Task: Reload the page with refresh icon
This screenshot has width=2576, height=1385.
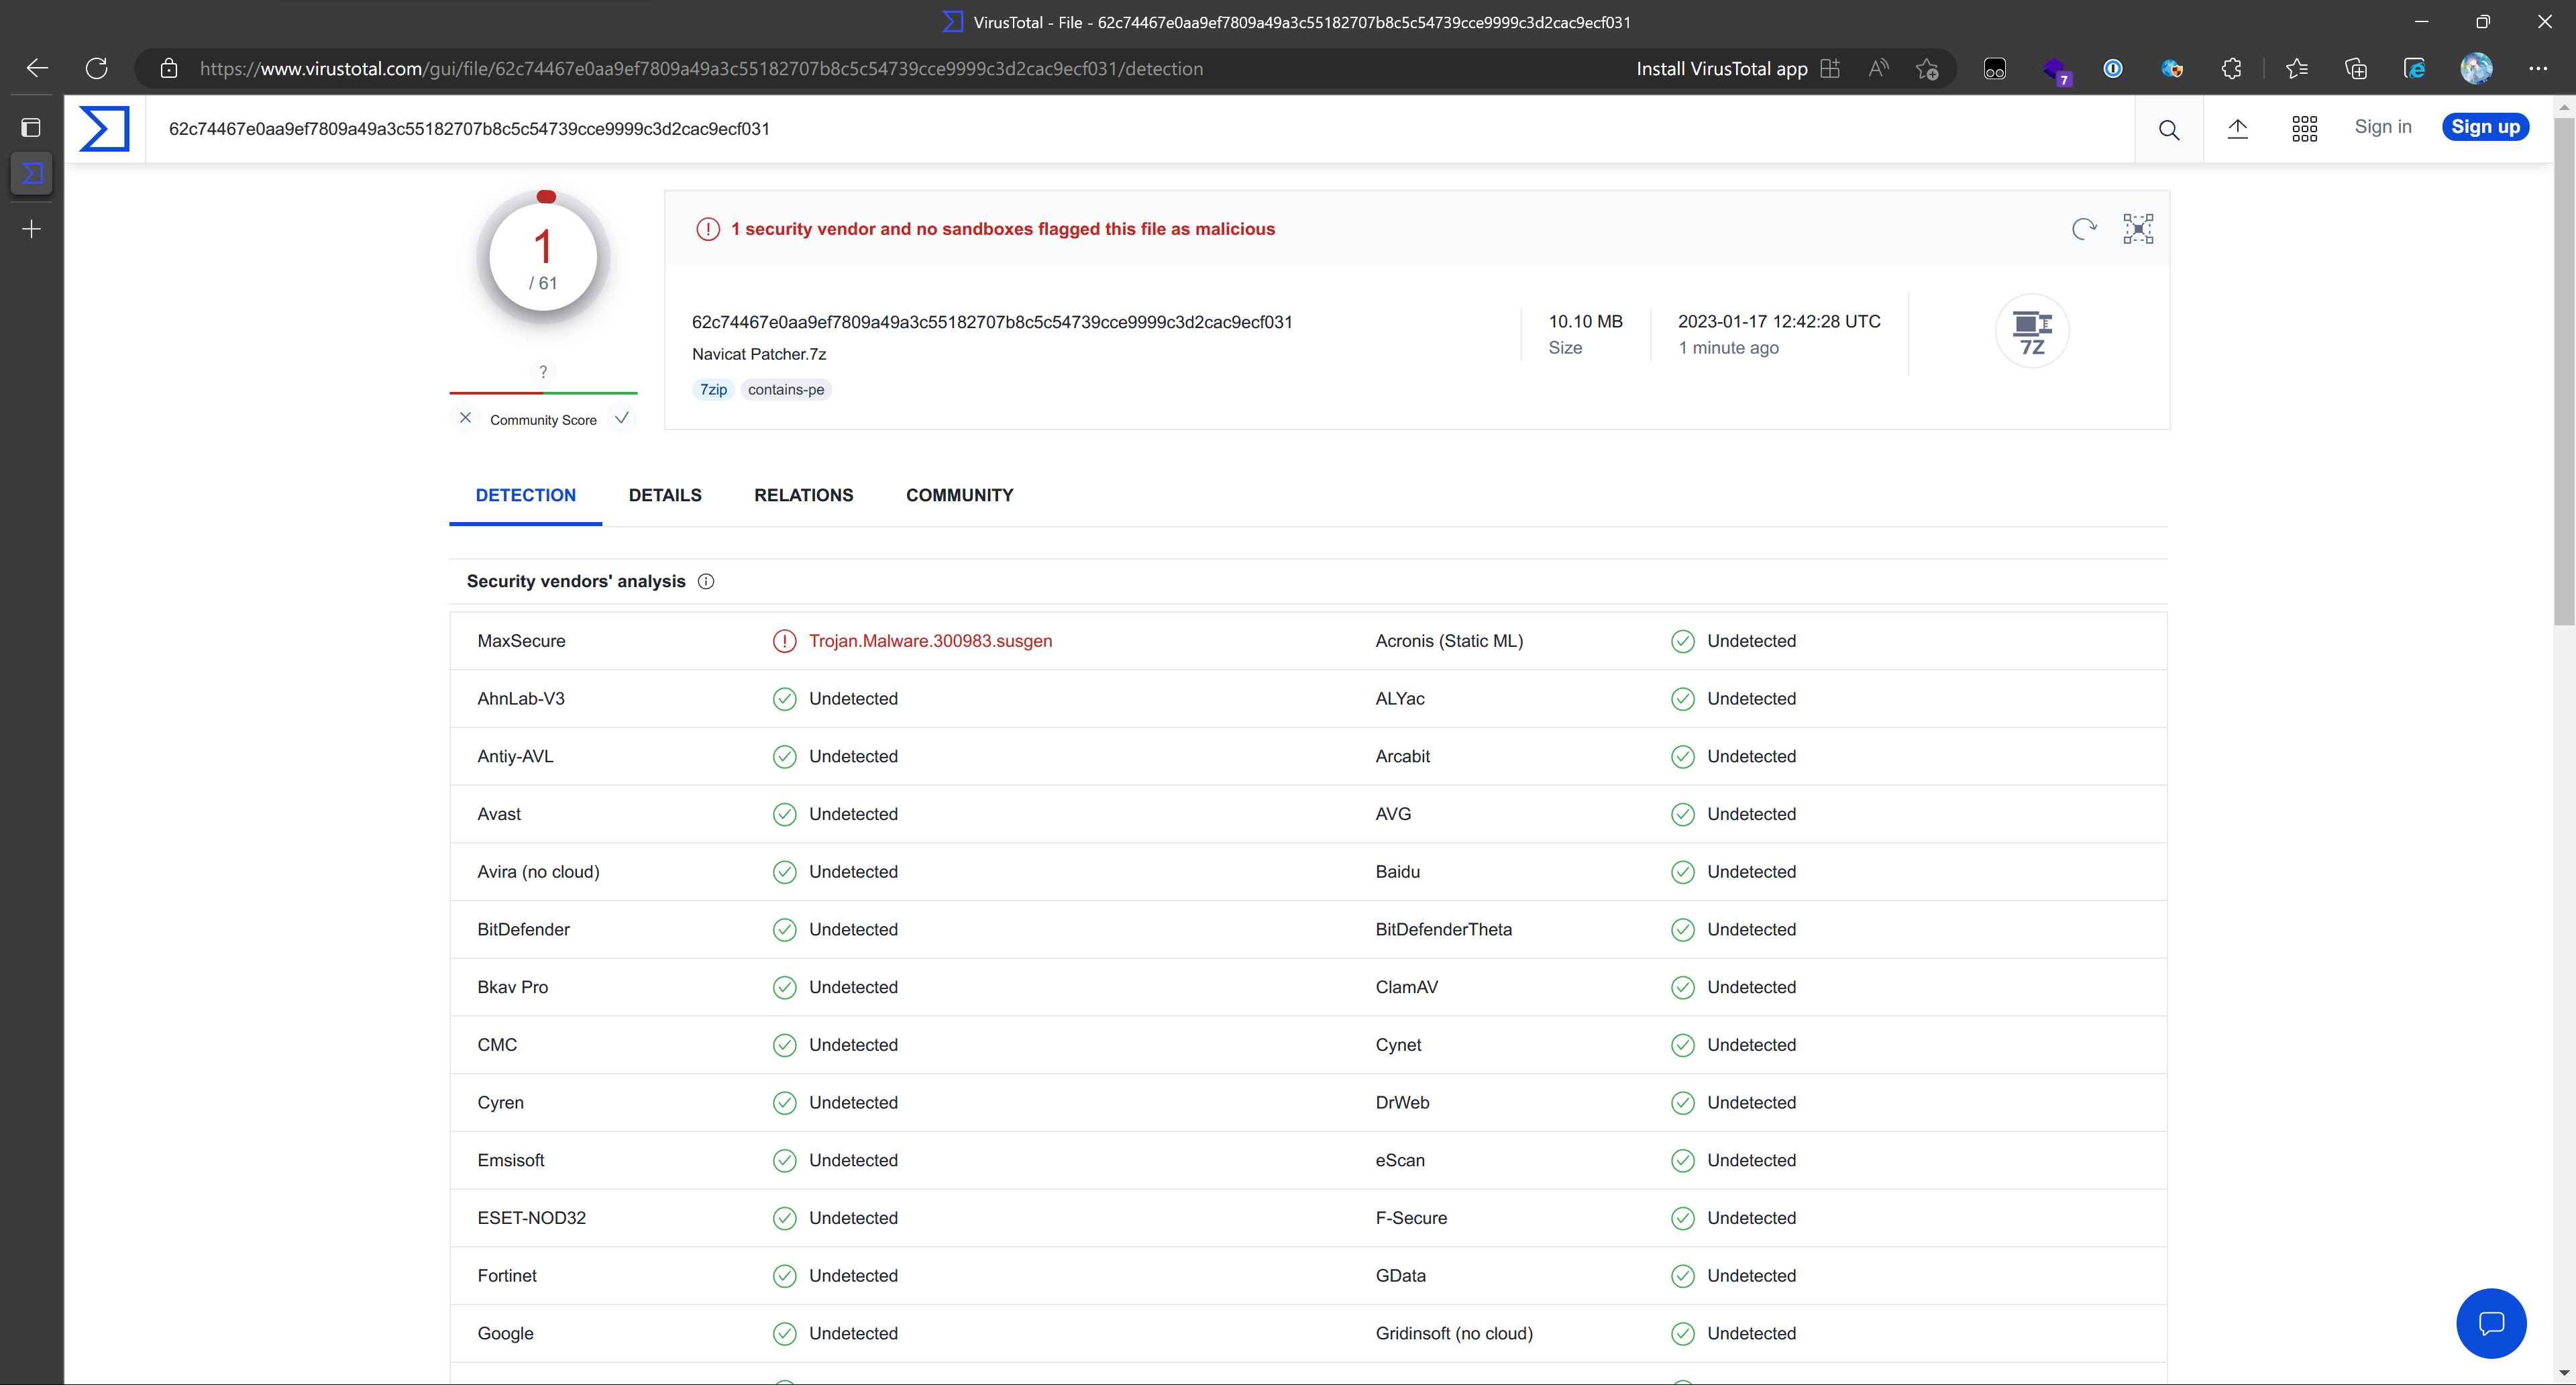Action: tap(96, 68)
